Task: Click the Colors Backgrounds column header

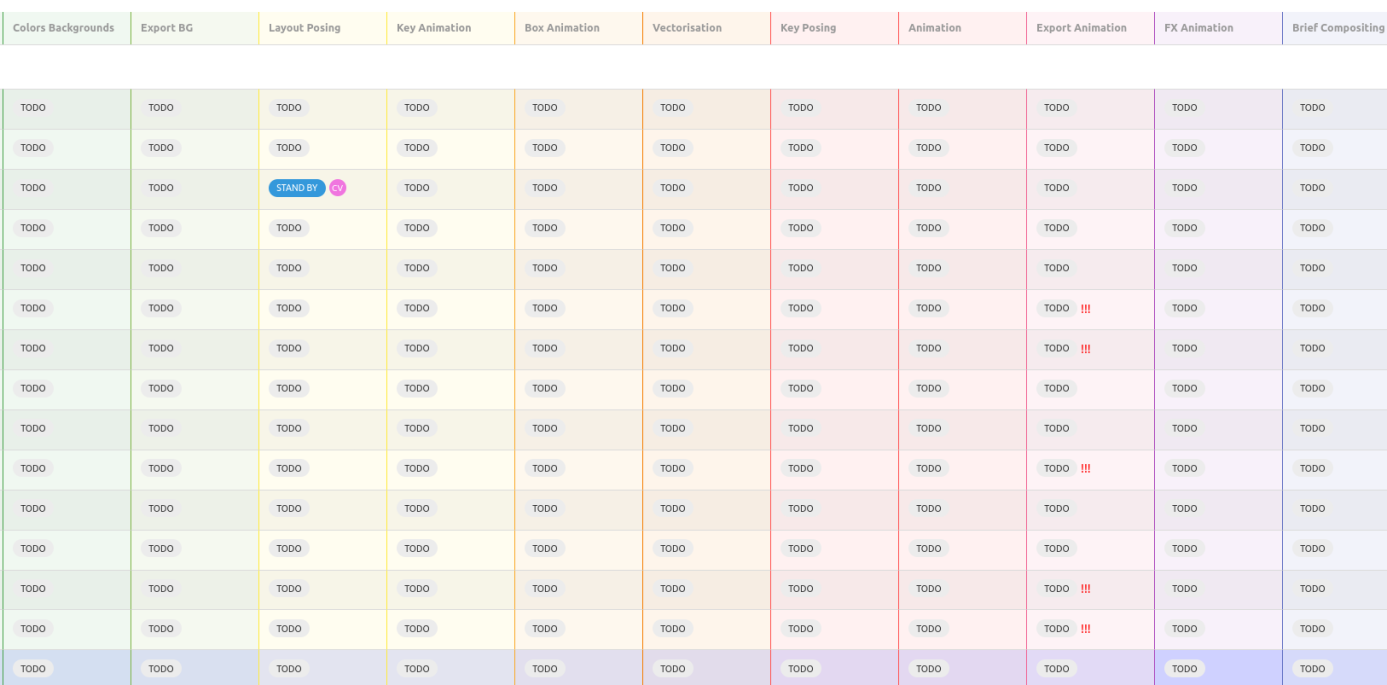Action: point(64,28)
